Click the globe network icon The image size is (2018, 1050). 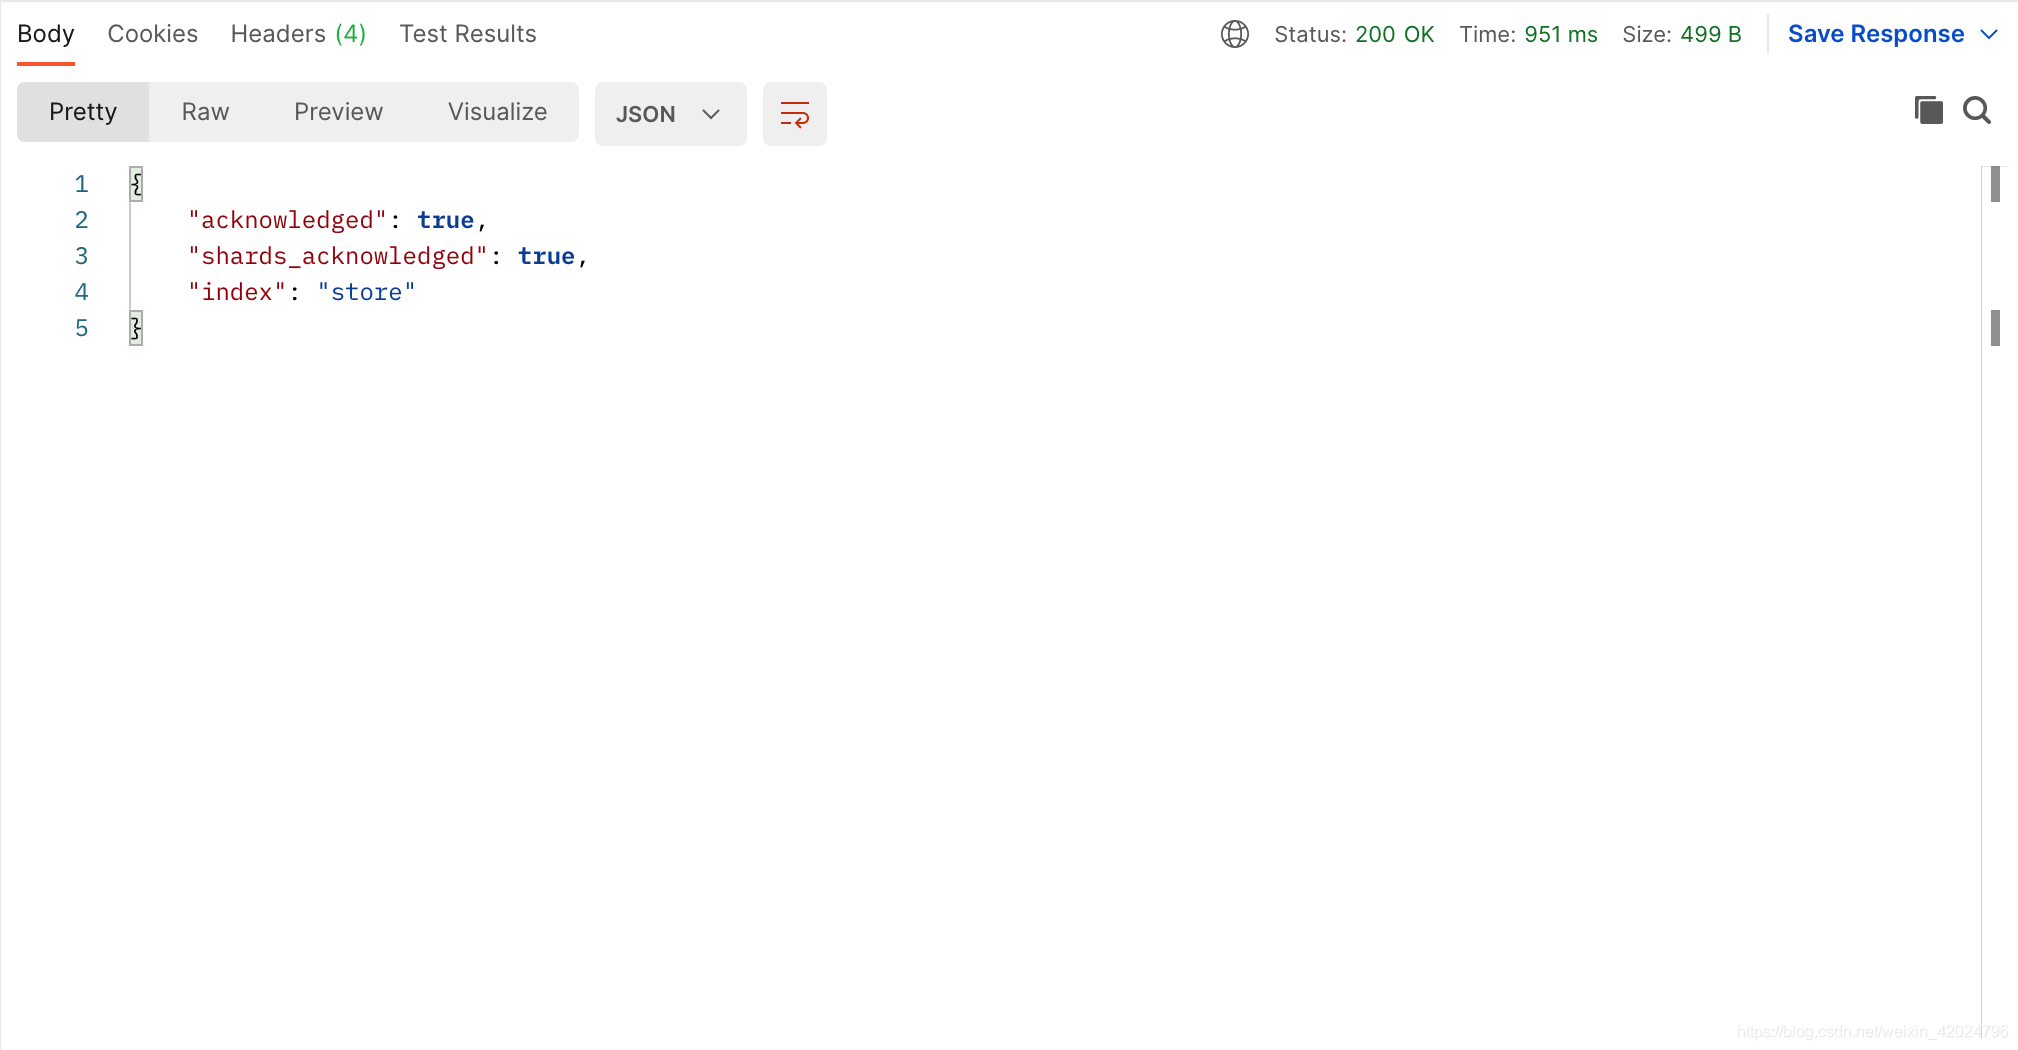coord(1235,34)
